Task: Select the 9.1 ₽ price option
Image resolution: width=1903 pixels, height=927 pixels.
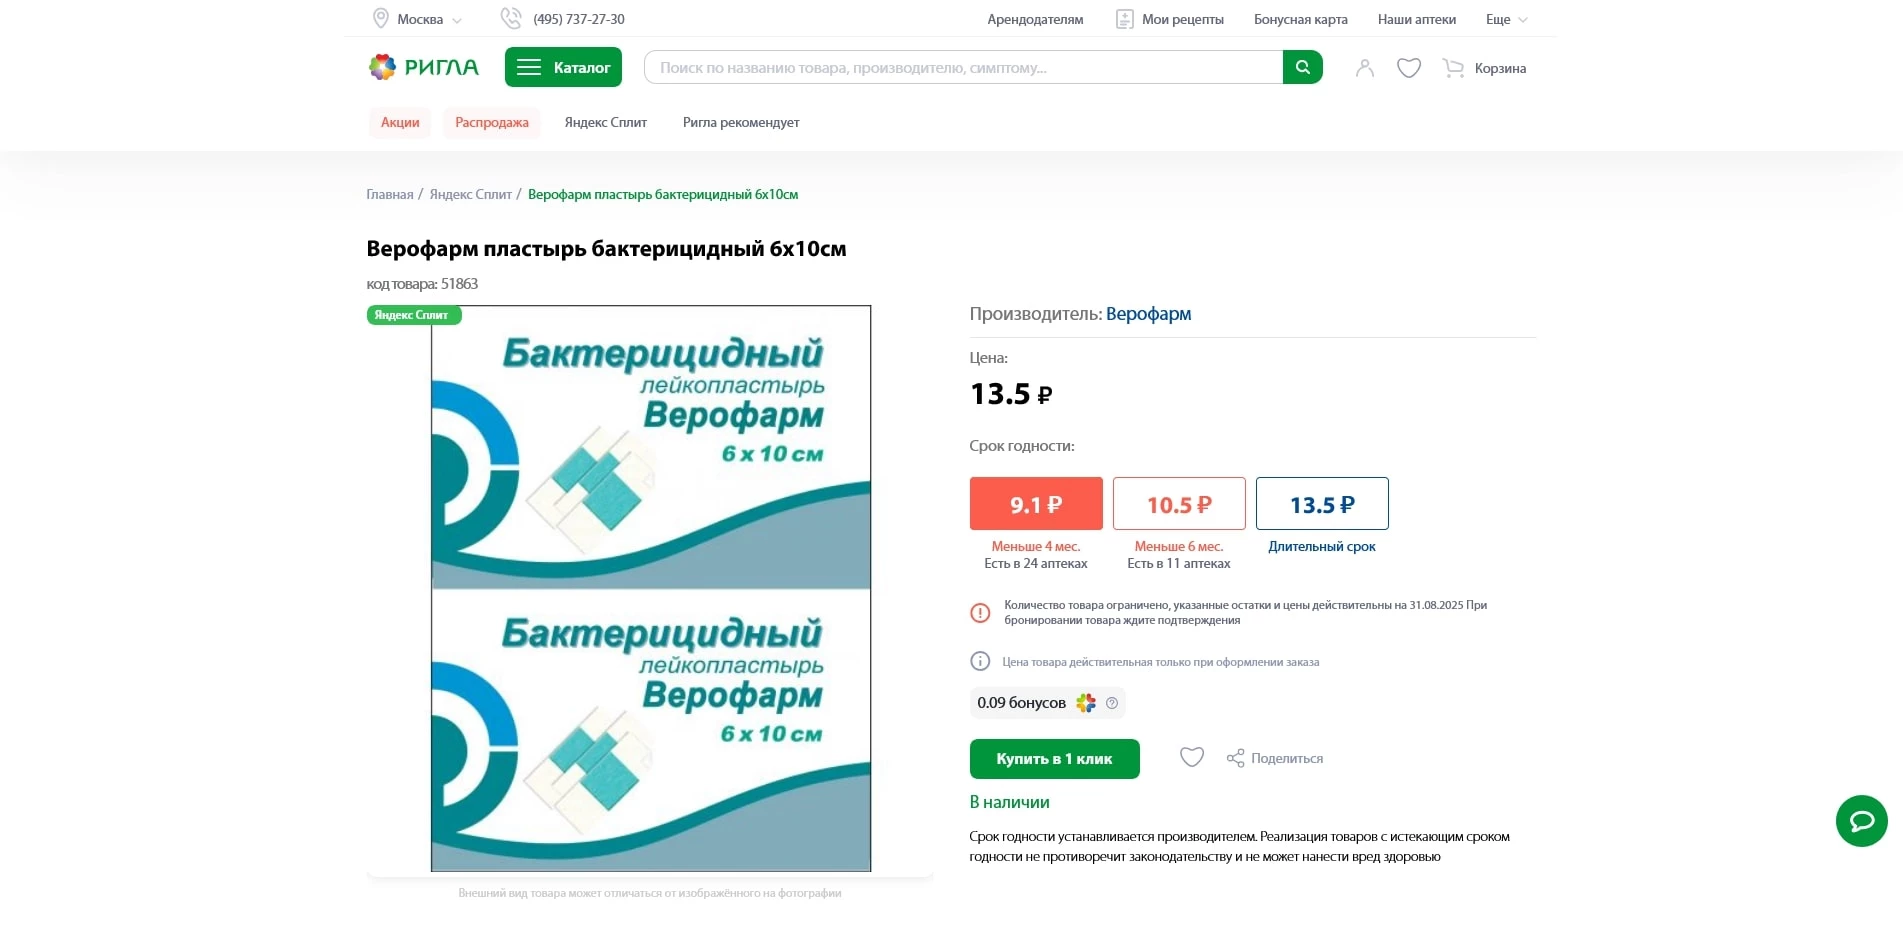Action: [x=1035, y=503]
